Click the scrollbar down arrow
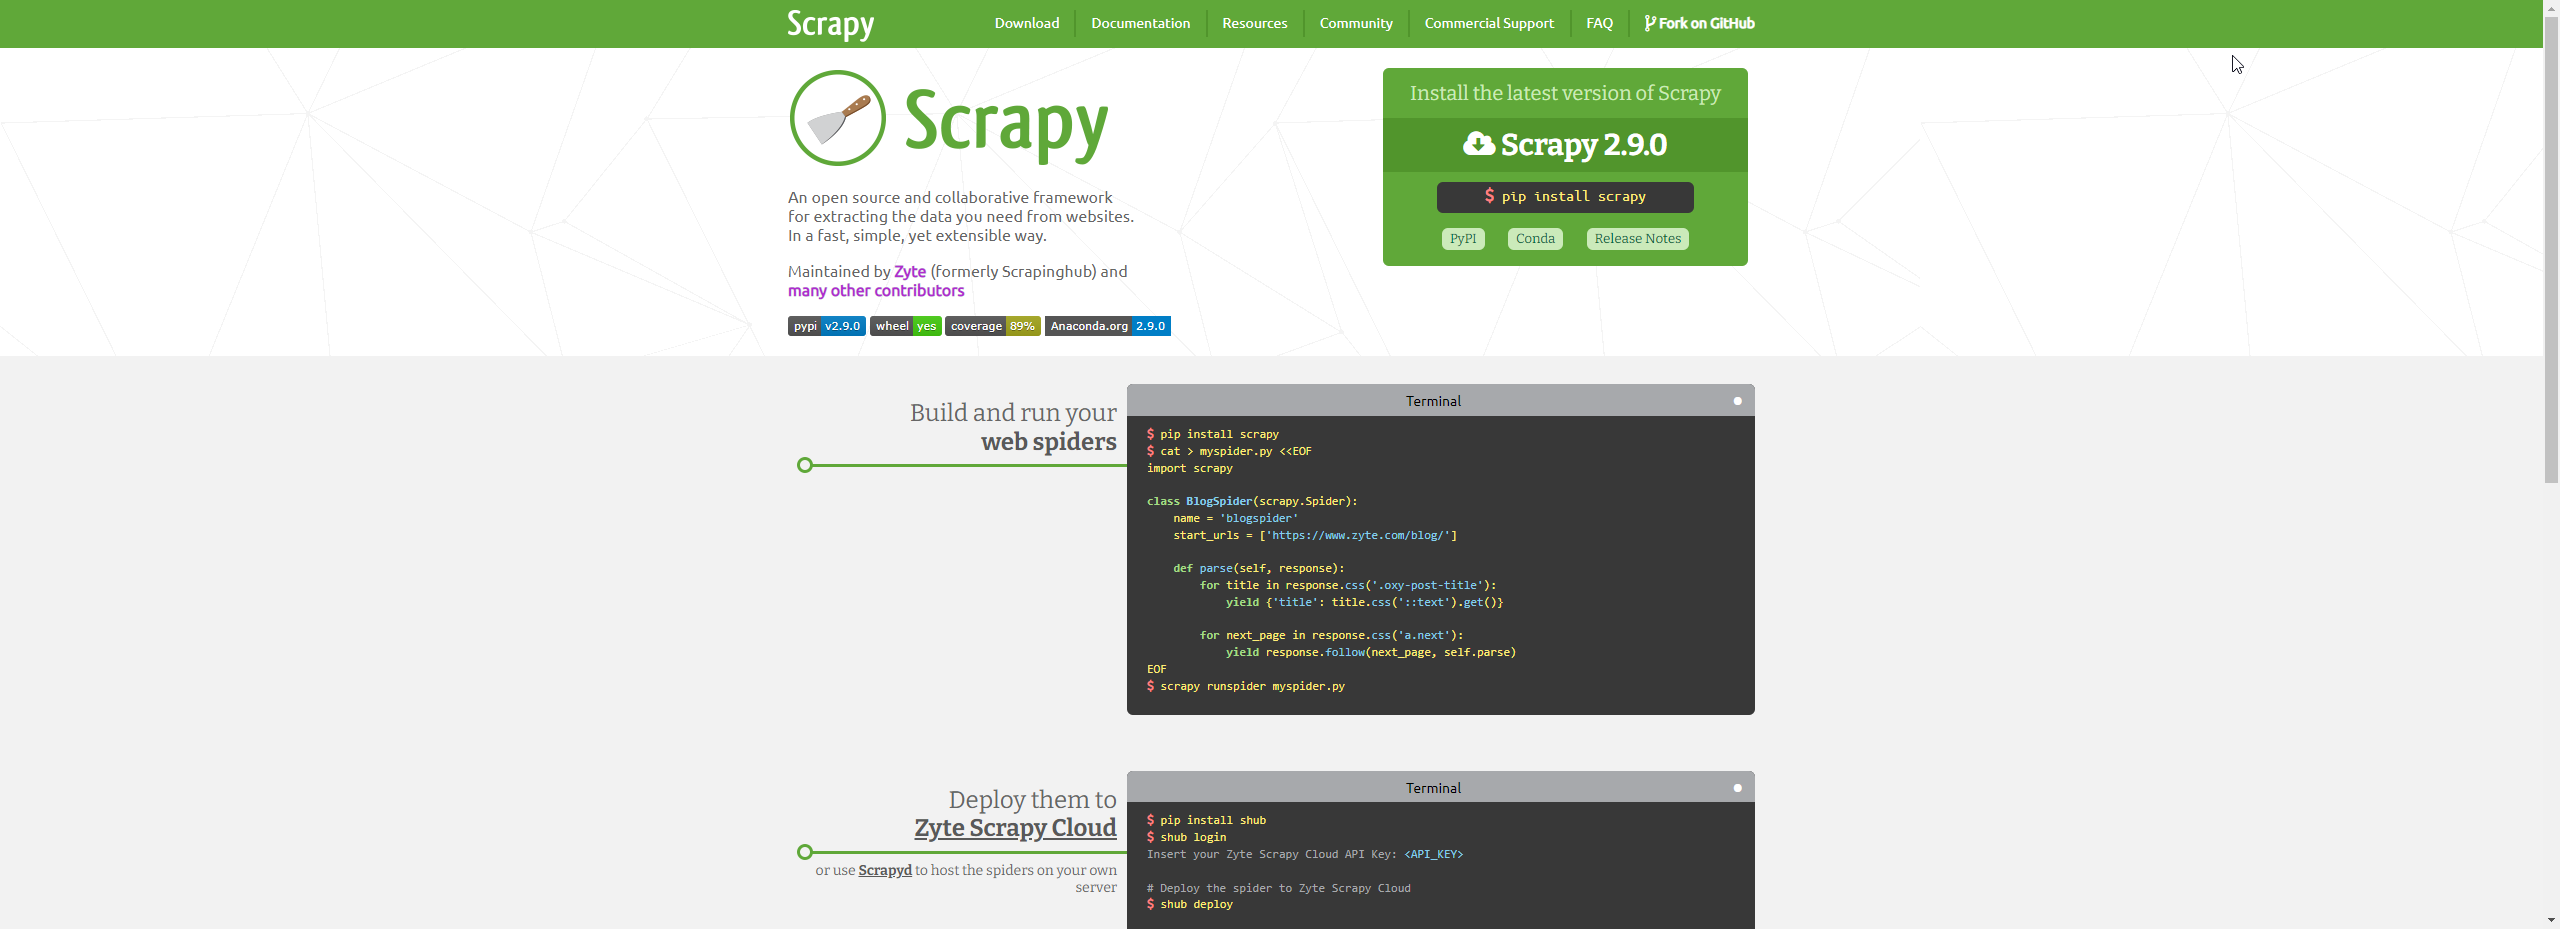This screenshot has width=2560, height=929. (2551, 920)
